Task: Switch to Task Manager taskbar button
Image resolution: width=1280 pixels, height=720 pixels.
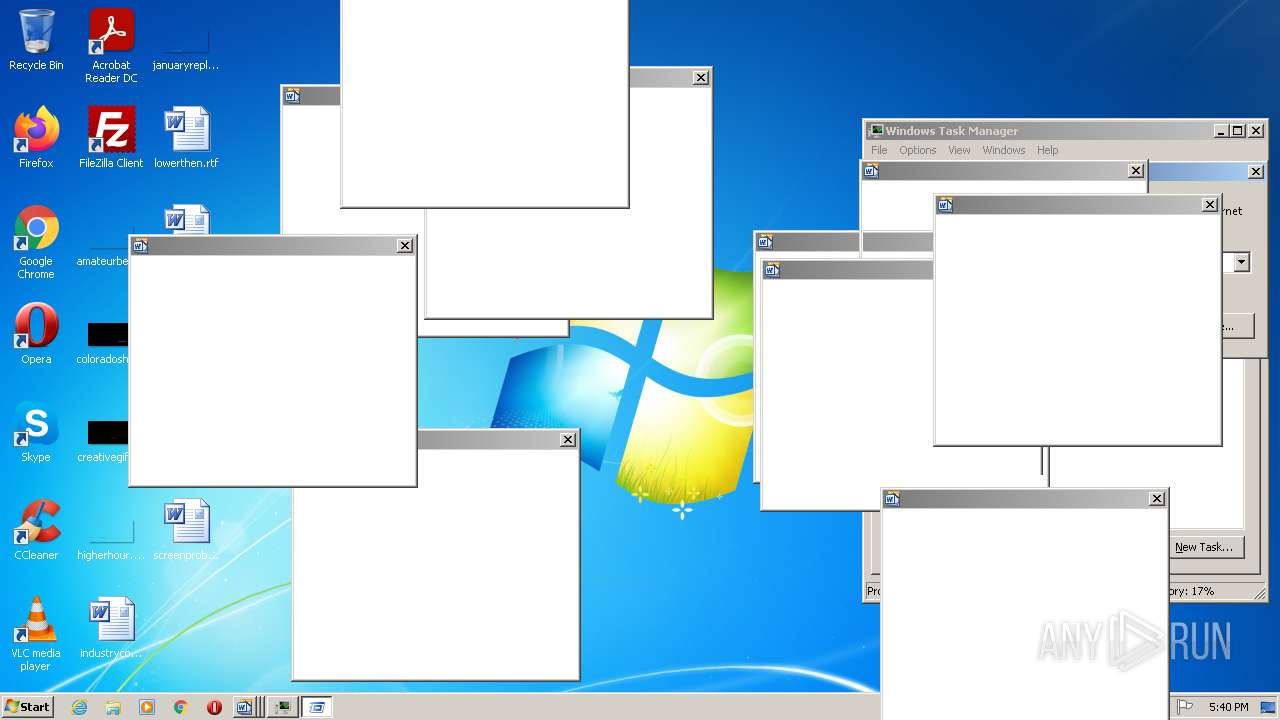Action: tap(282, 707)
